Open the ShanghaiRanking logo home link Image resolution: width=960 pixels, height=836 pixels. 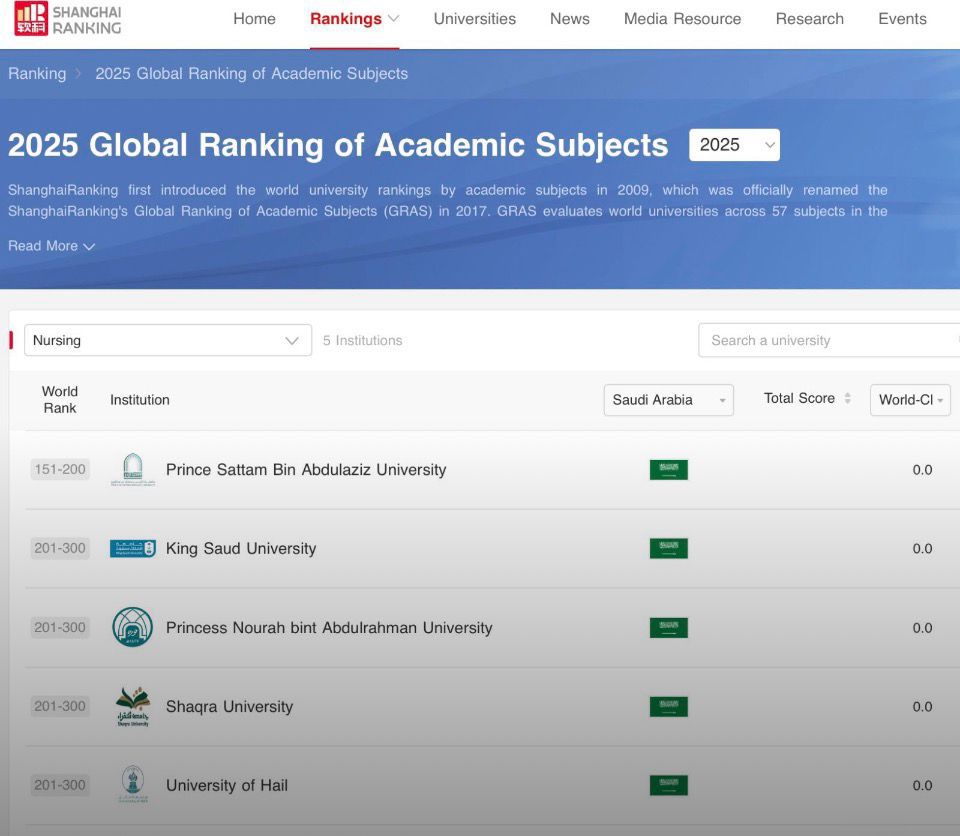[x=67, y=19]
